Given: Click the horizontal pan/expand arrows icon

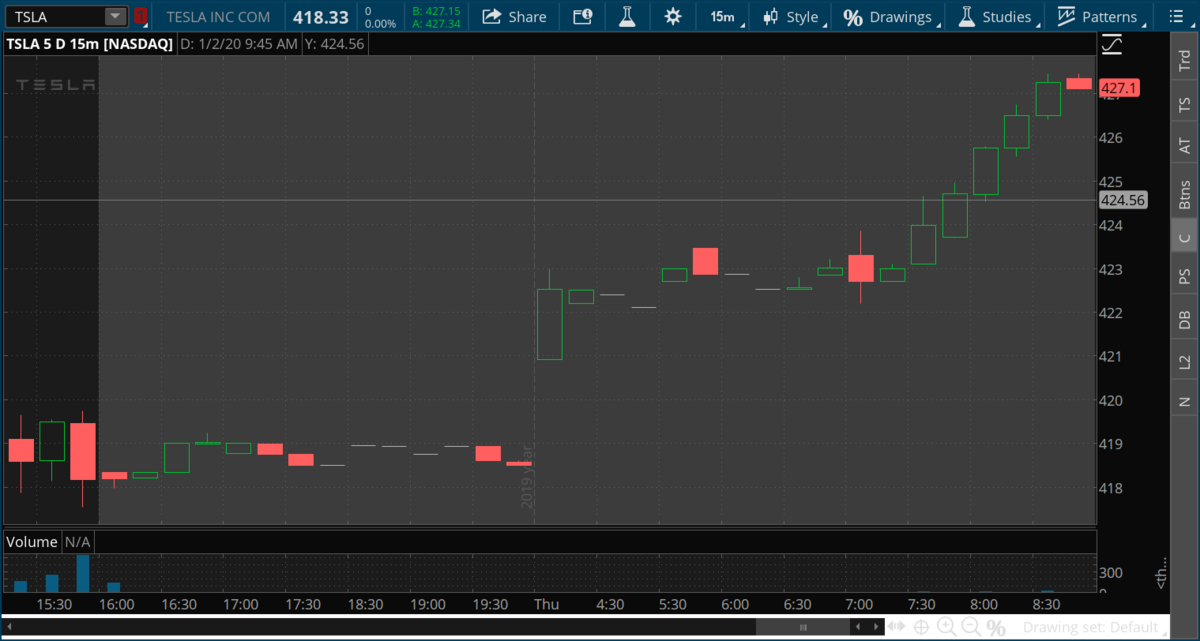Looking at the screenshot, I should click(x=897, y=627).
